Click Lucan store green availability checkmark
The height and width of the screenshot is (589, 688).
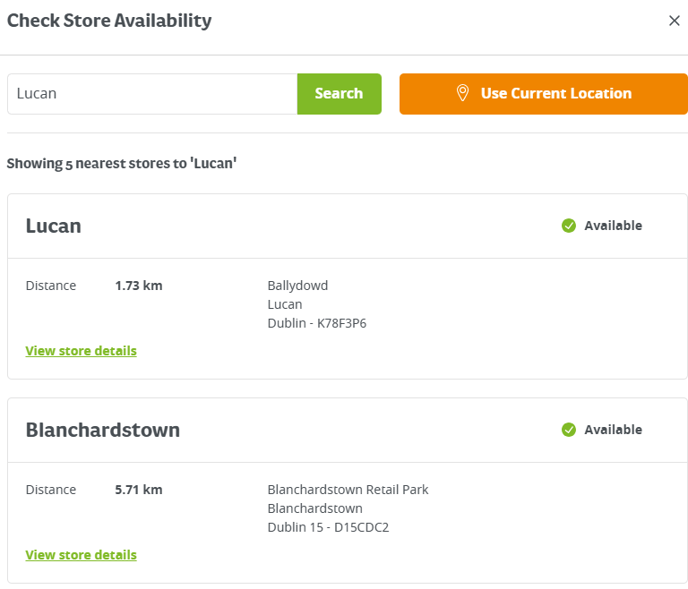coord(569,226)
